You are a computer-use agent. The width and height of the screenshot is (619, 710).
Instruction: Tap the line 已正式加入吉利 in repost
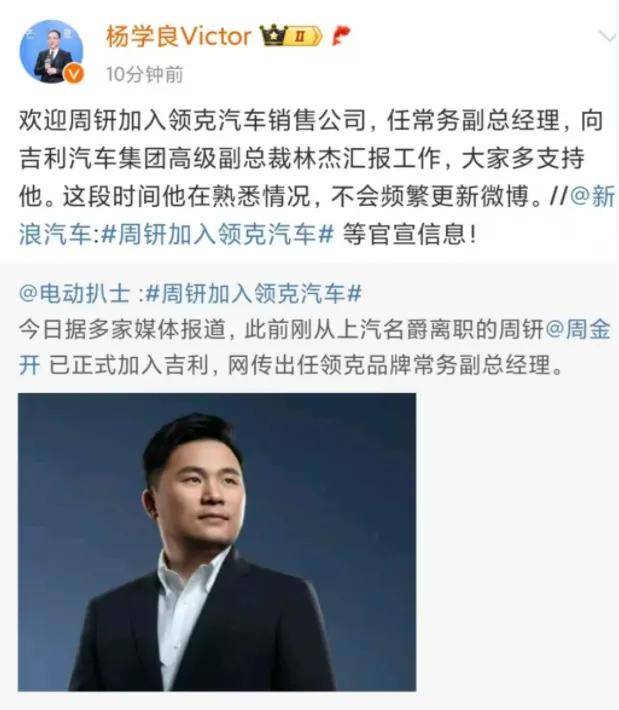129,365
